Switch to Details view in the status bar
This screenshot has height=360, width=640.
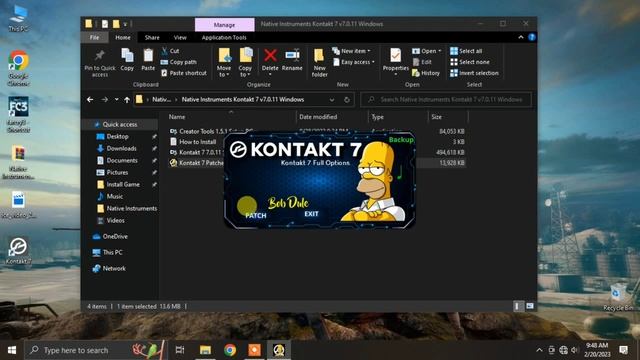pyautogui.click(x=518, y=306)
